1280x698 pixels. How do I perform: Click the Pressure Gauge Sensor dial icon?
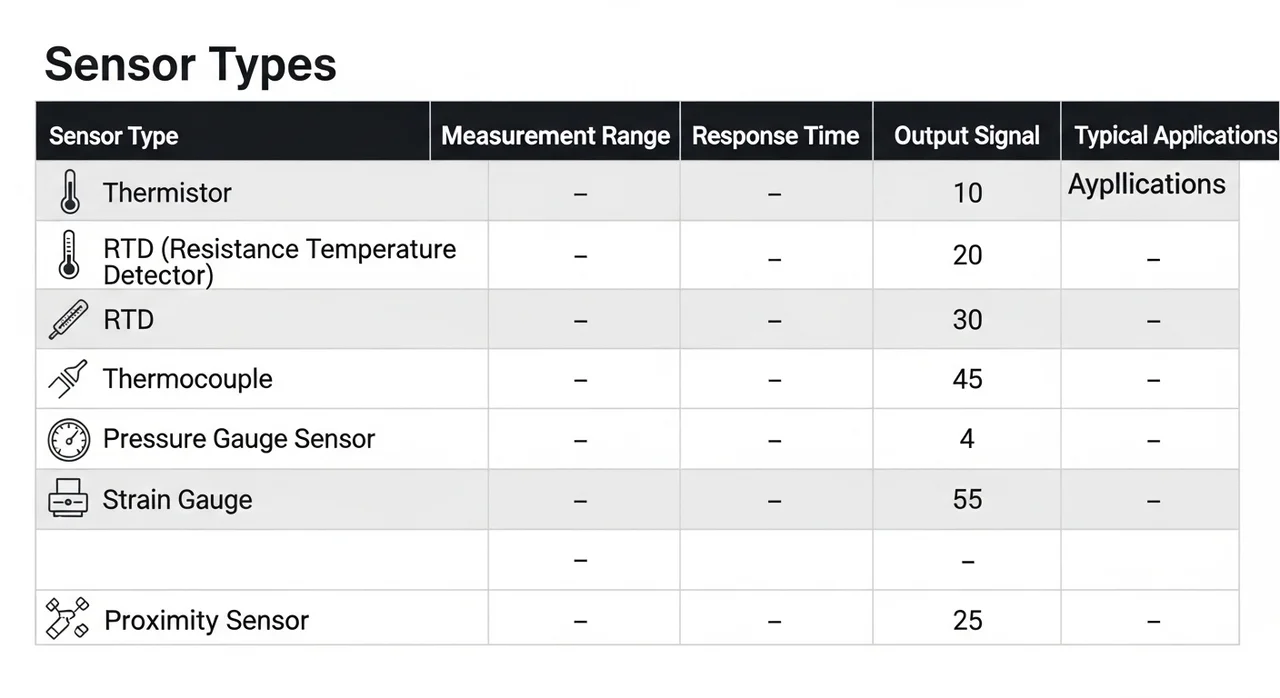click(x=68, y=439)
